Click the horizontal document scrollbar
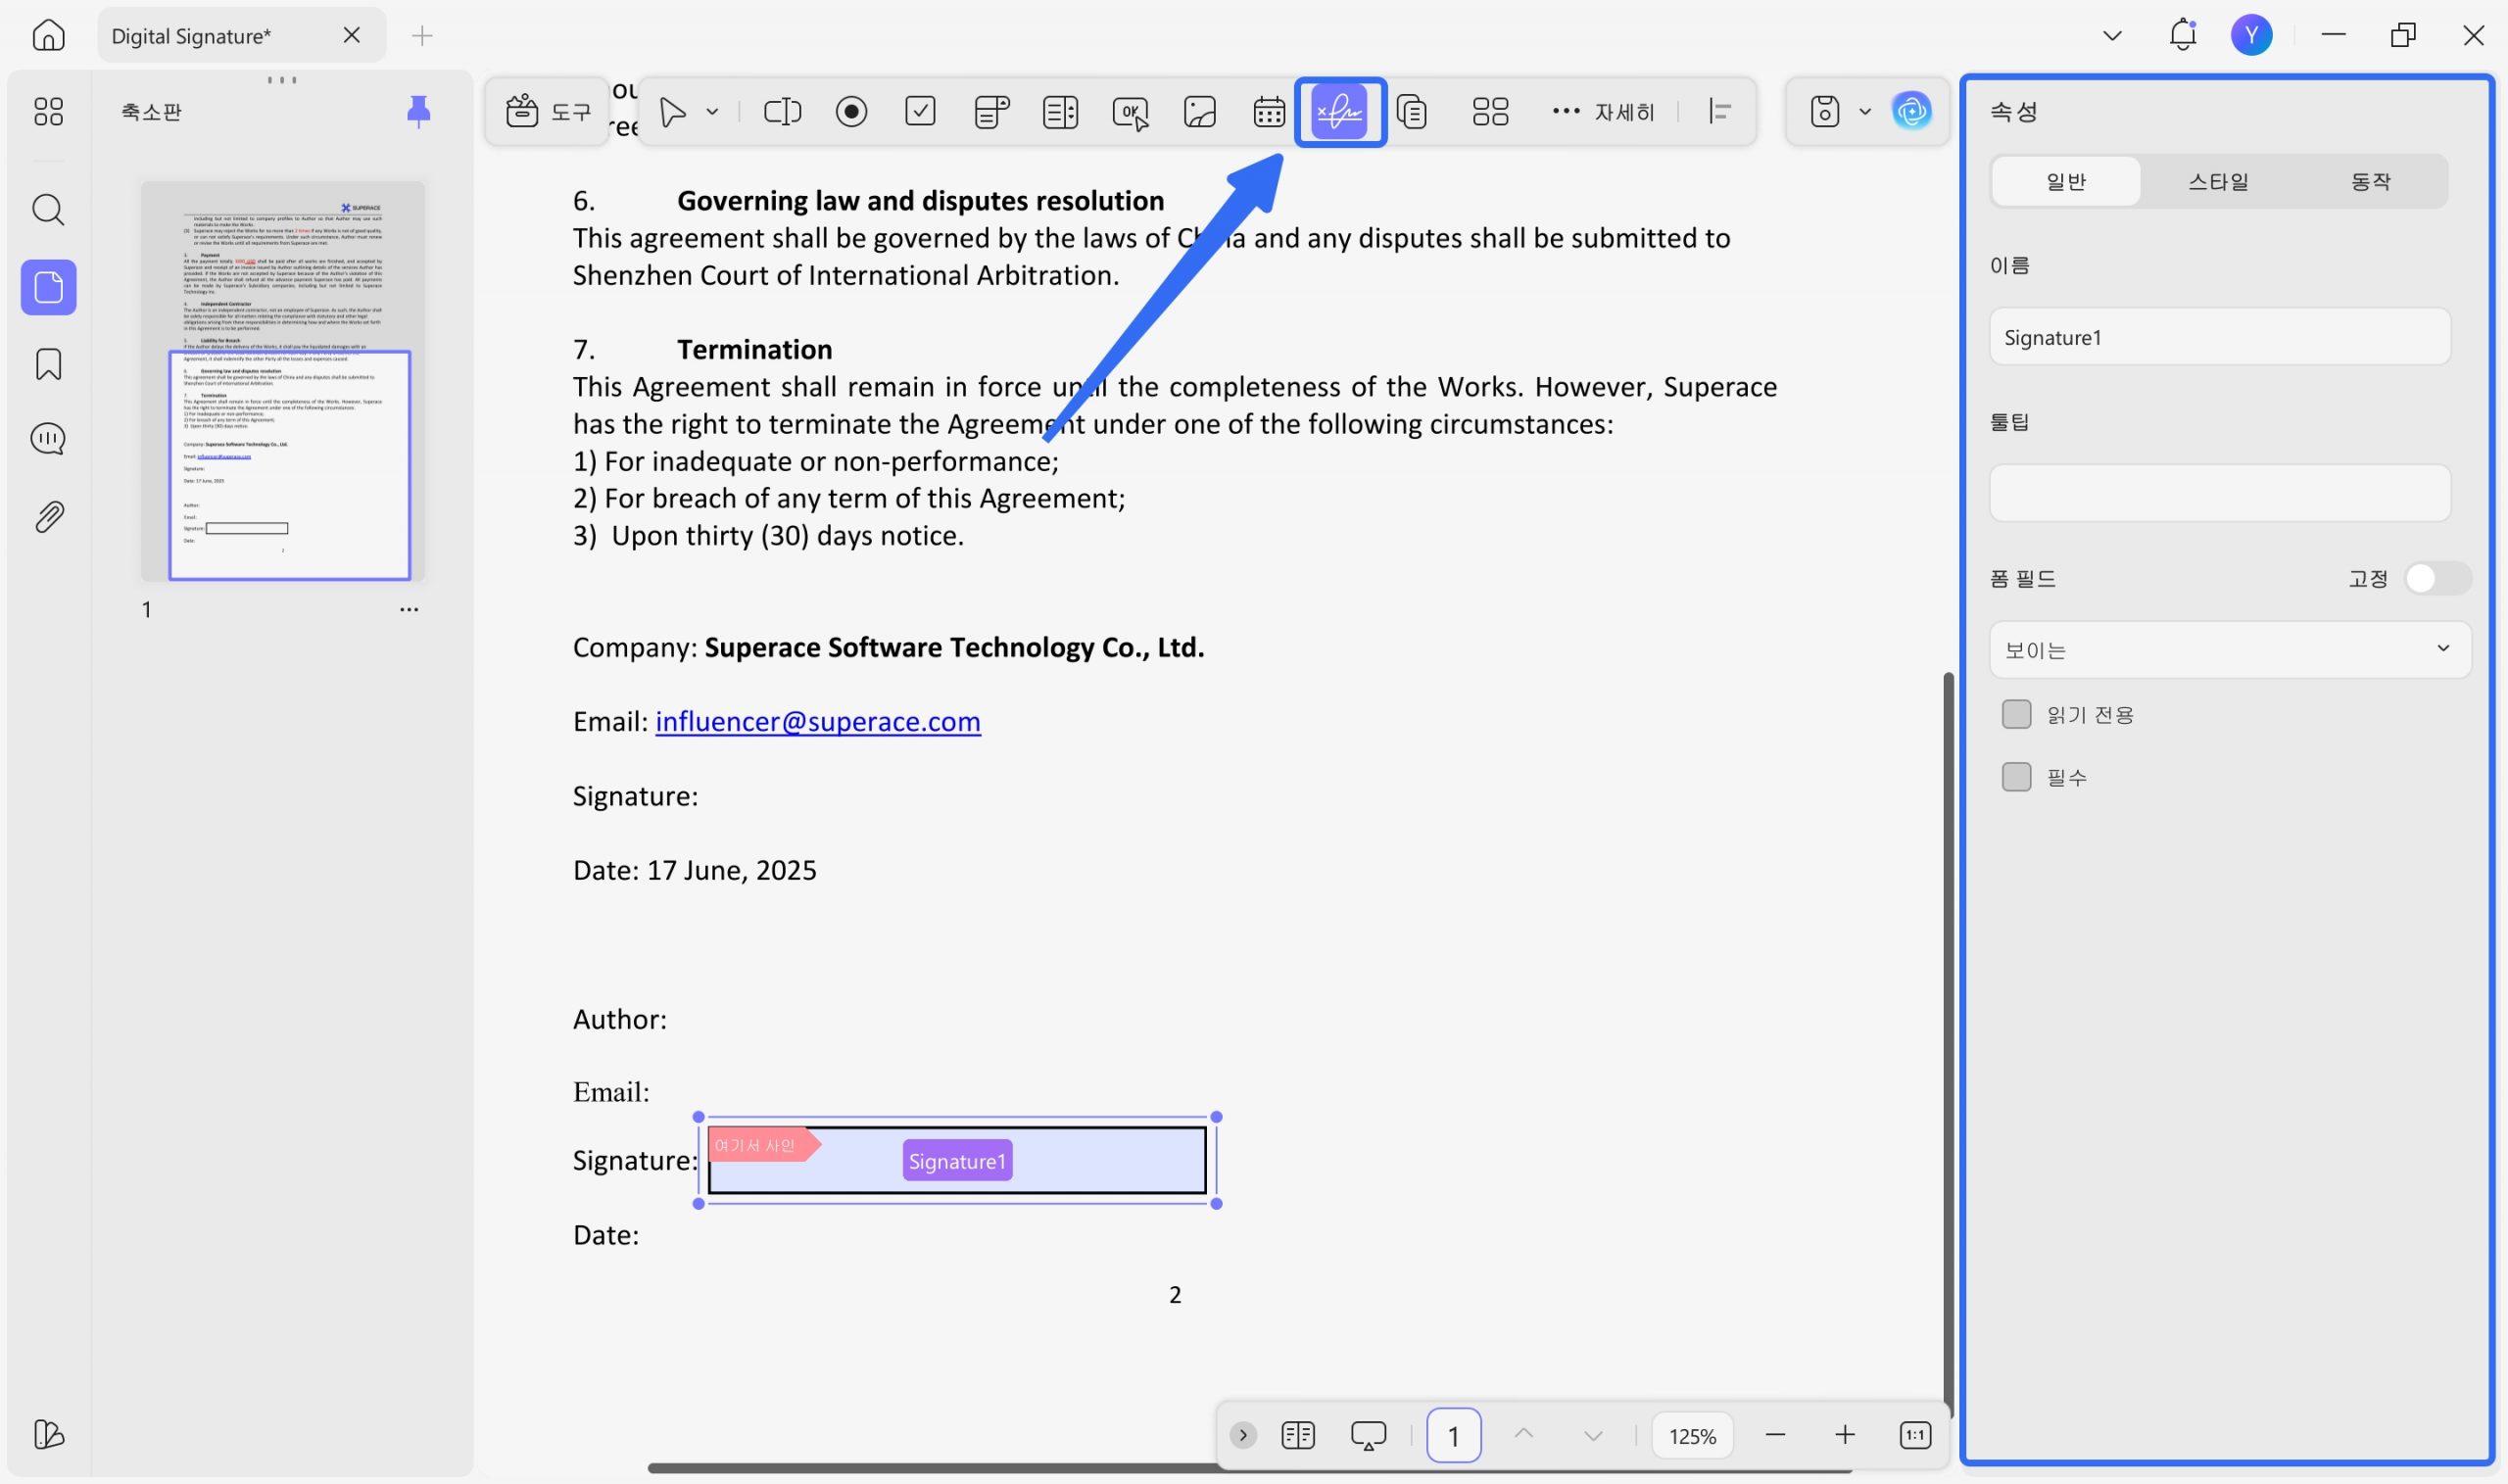Screen dimensions: 2508x1484 [1250, 1468]
